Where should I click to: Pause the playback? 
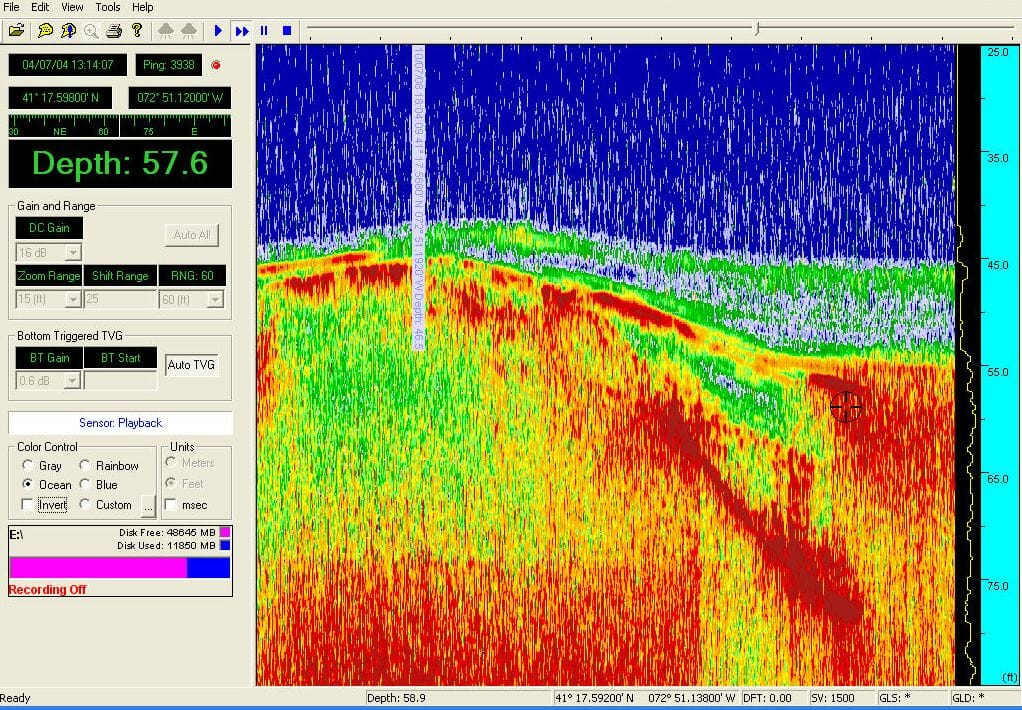coord(264,30)
